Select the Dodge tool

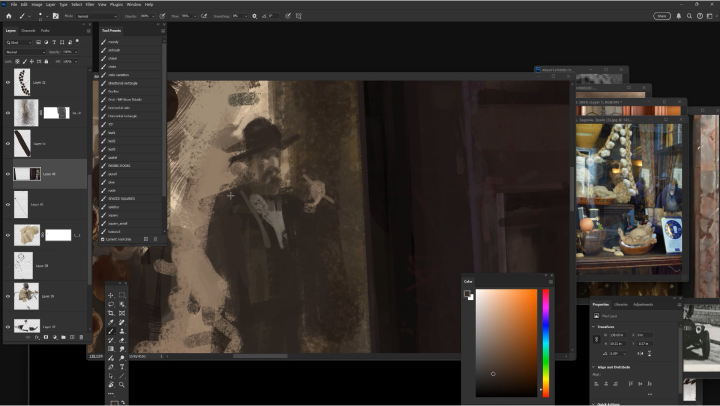tap(122, 358)
